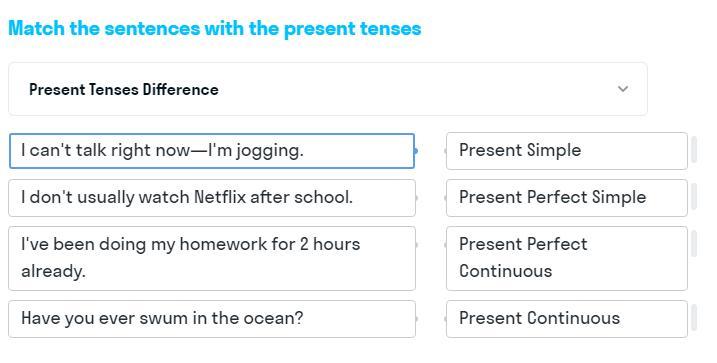Screen dimensions: 717x363
Task: Choose the Present Continuous answer box
Action: point(567,319)
